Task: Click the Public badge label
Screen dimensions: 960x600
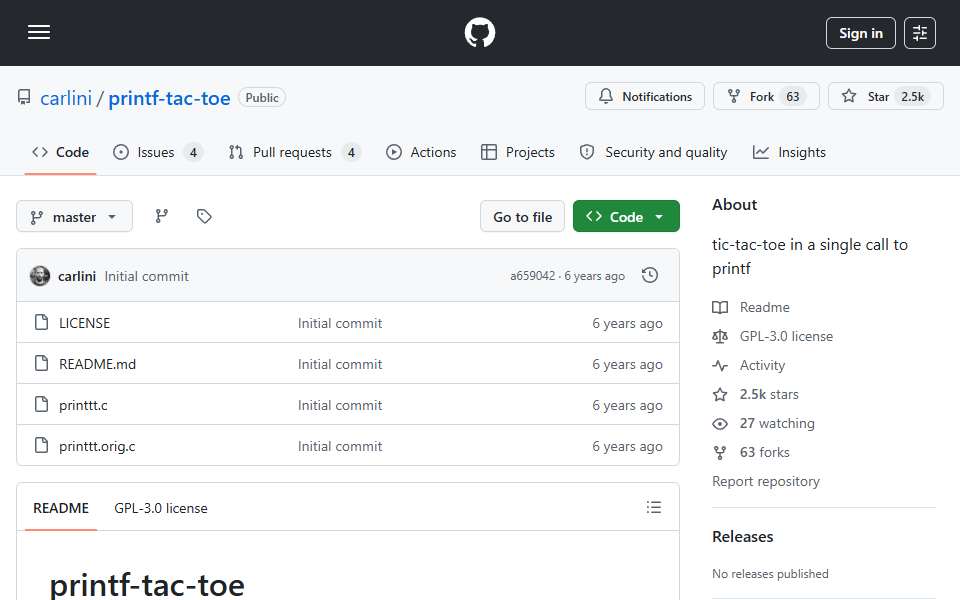Action: (x=262, y=97)
